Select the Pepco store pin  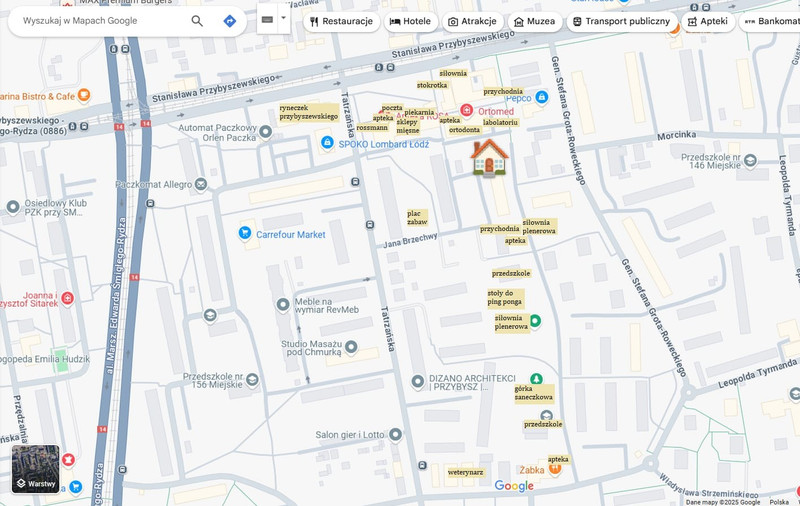click(x=541, y=98)
